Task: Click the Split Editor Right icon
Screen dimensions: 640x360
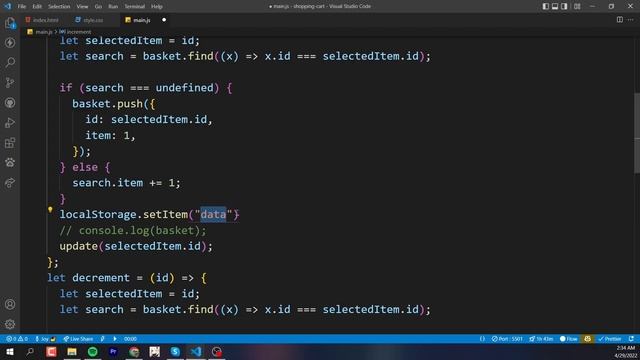Action: pyautogui.click(x=620, y=20)
